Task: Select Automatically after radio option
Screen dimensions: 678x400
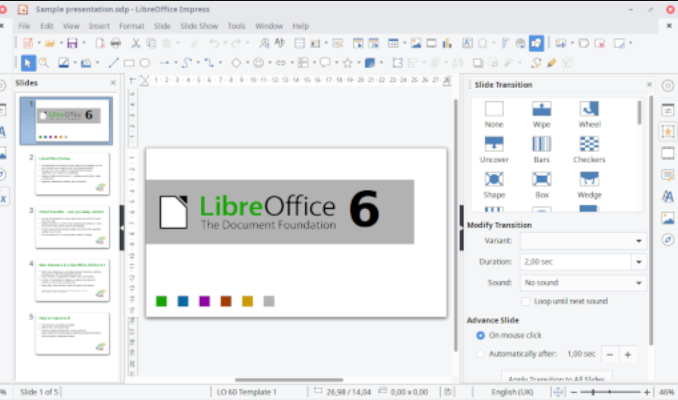Action: point(481,354)
